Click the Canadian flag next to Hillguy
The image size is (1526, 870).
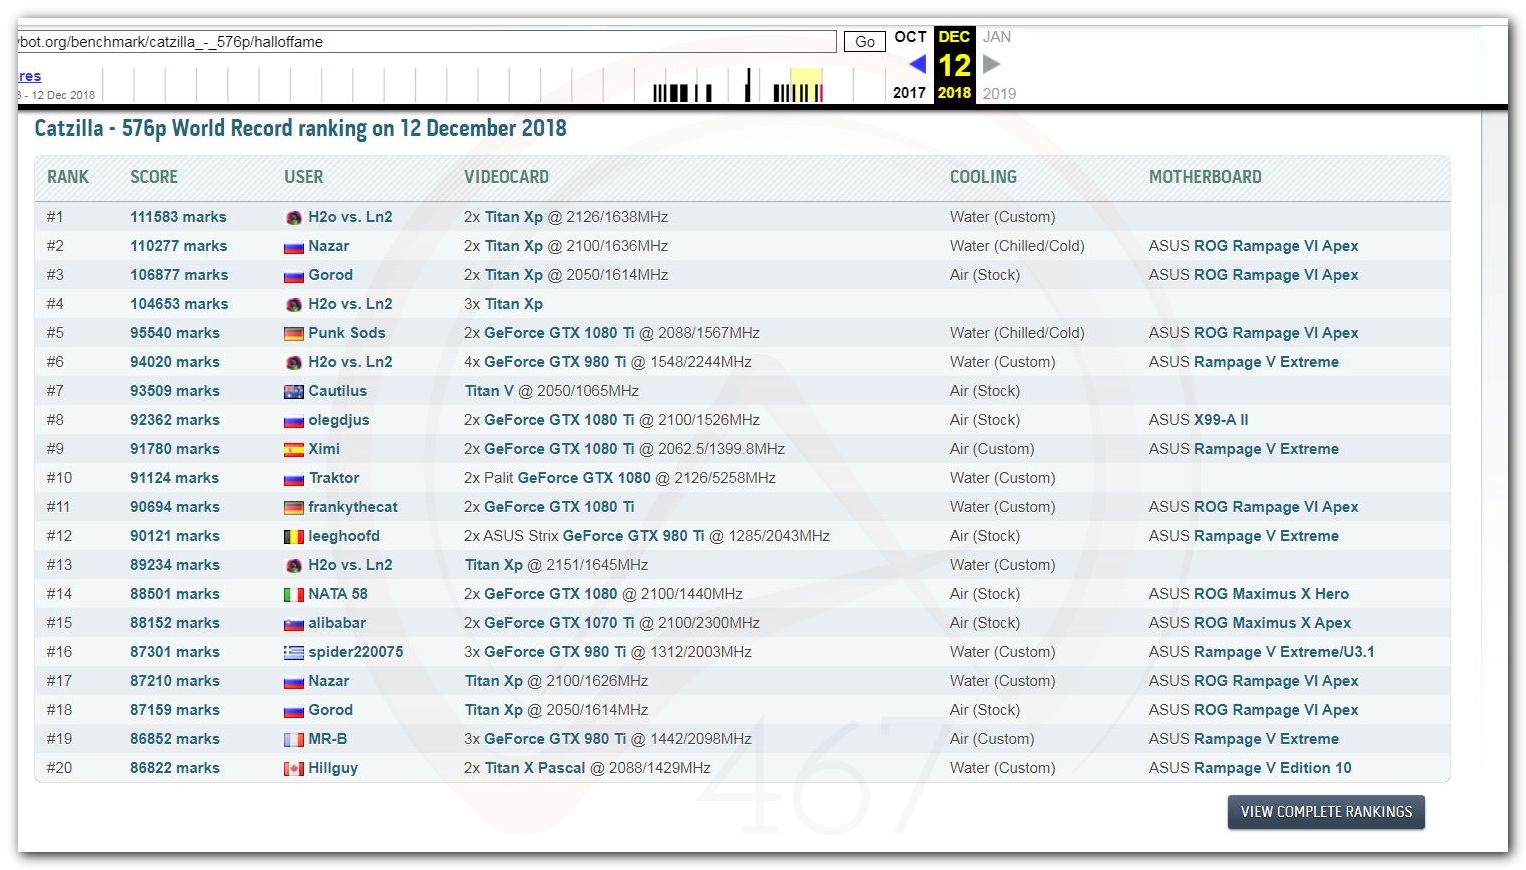[x=294, y=768]
